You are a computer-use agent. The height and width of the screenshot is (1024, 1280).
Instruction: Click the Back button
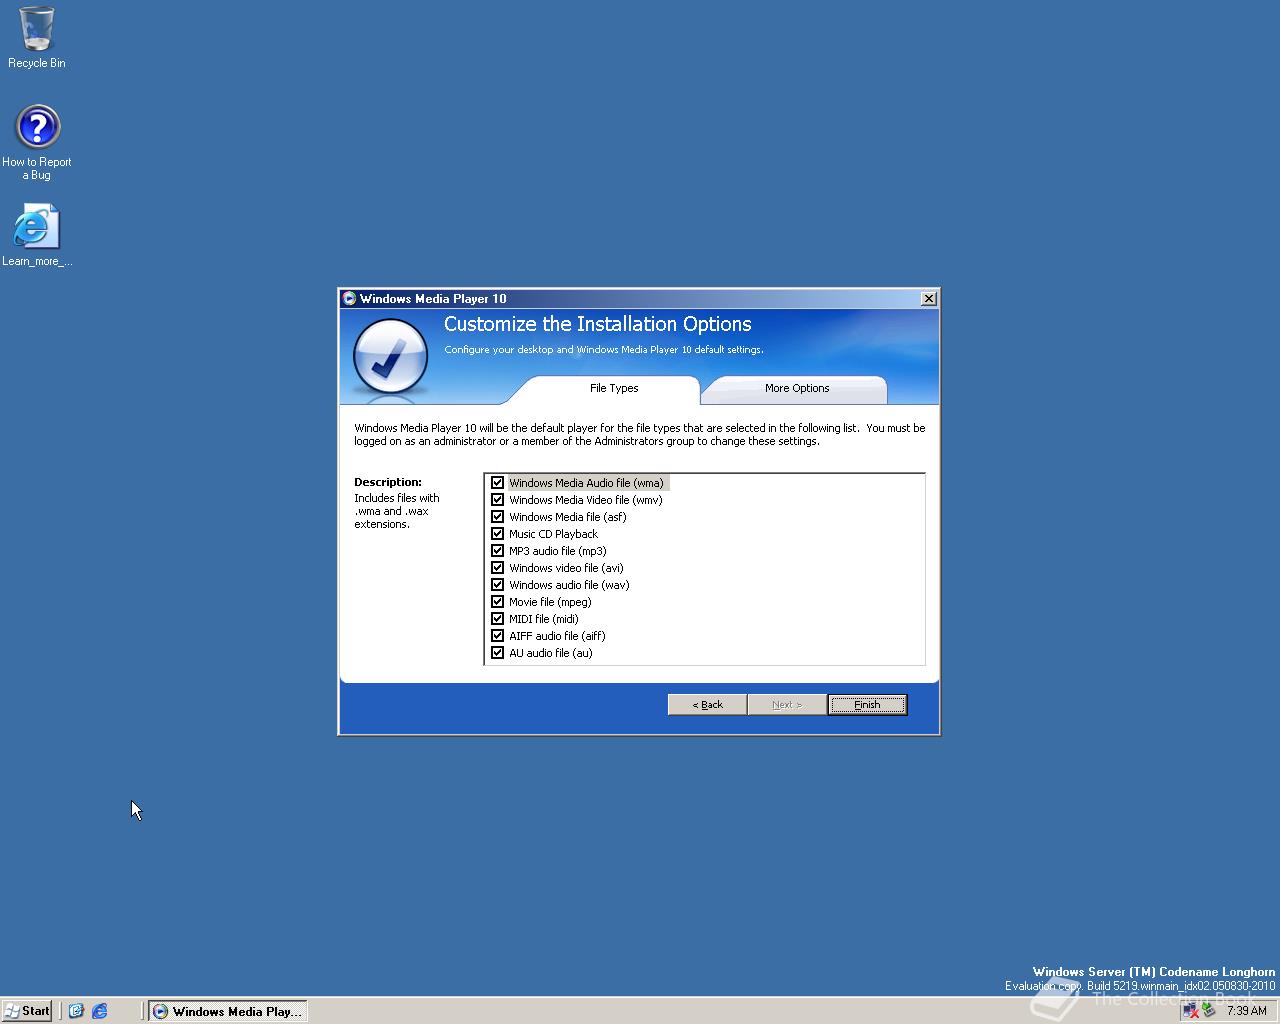pyautogui.click(x=707, y=705)
